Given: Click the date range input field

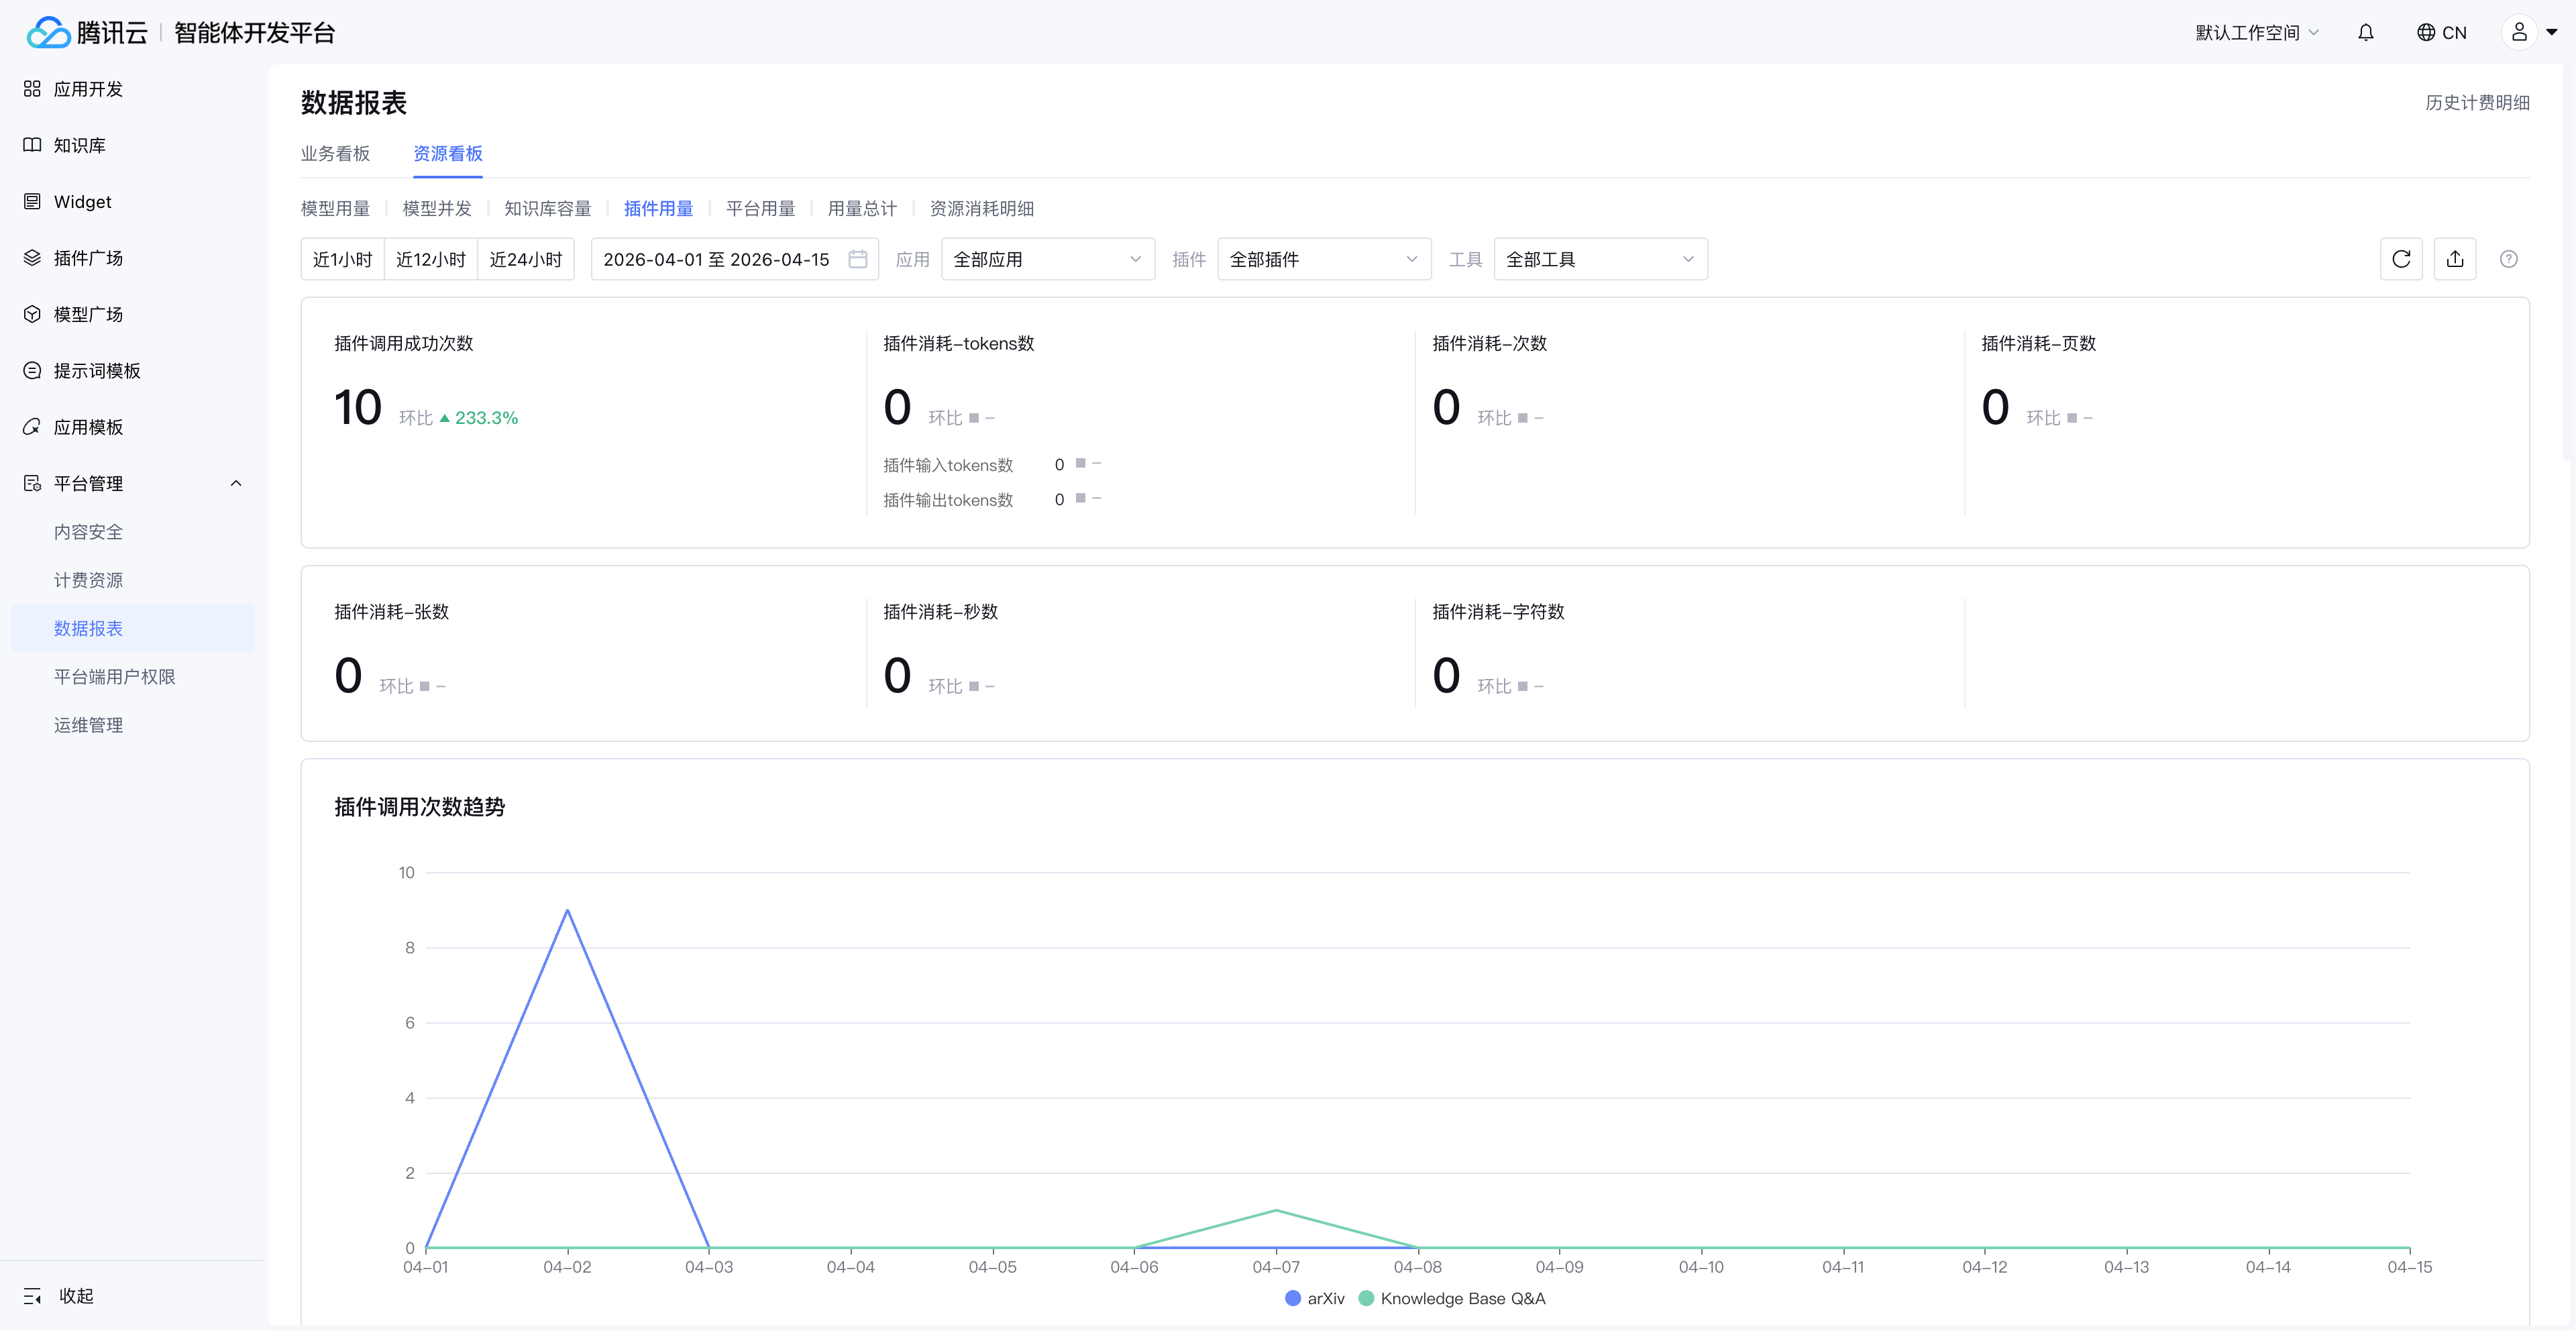Looking at the screenshot, I should pyautogui.click(x=716, y=259).
